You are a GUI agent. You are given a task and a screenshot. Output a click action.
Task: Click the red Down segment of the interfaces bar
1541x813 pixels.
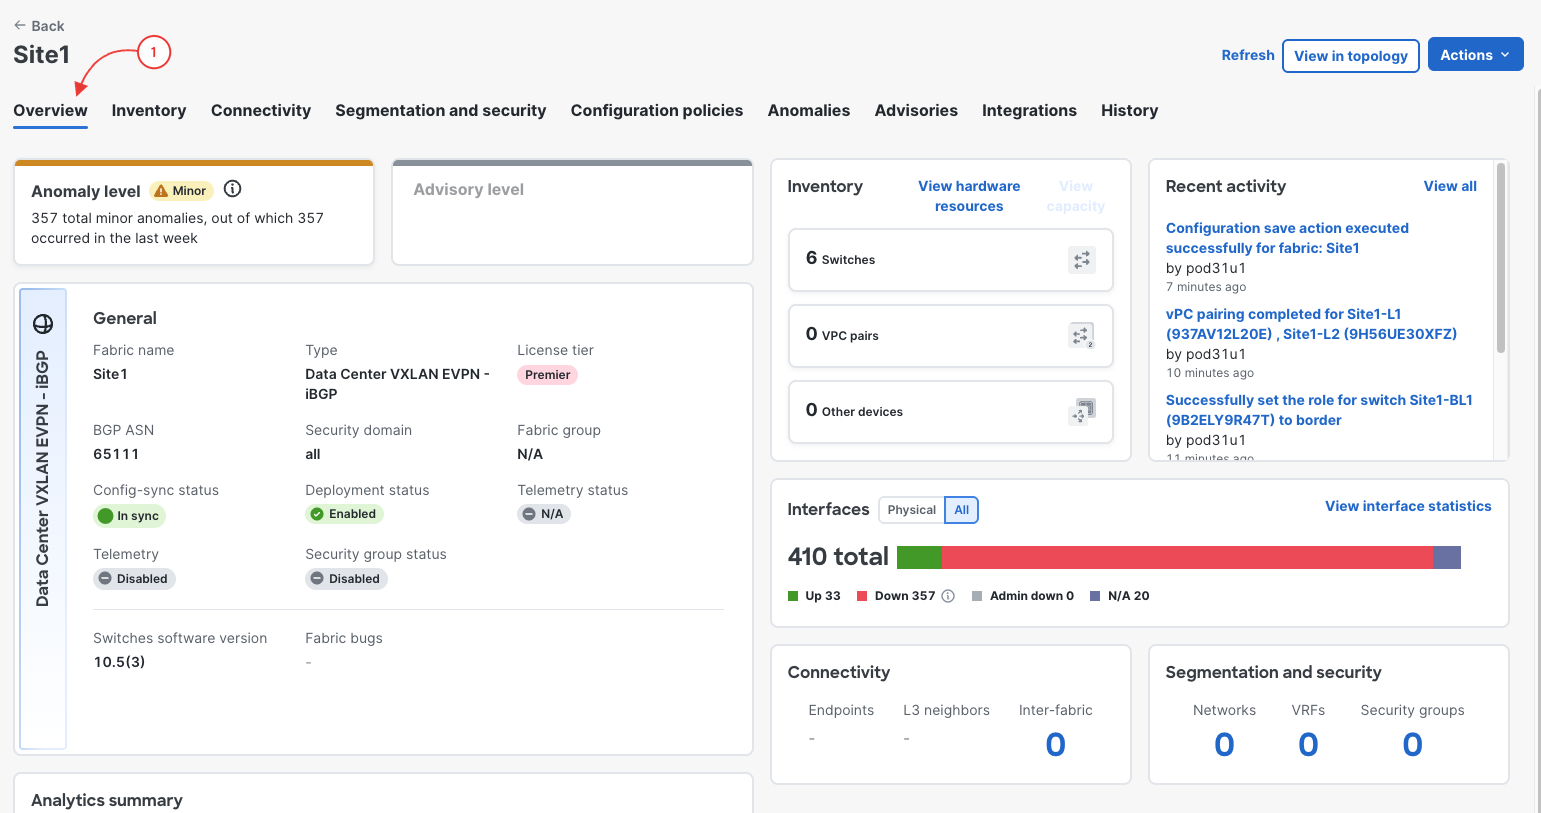click(1187, 557)
